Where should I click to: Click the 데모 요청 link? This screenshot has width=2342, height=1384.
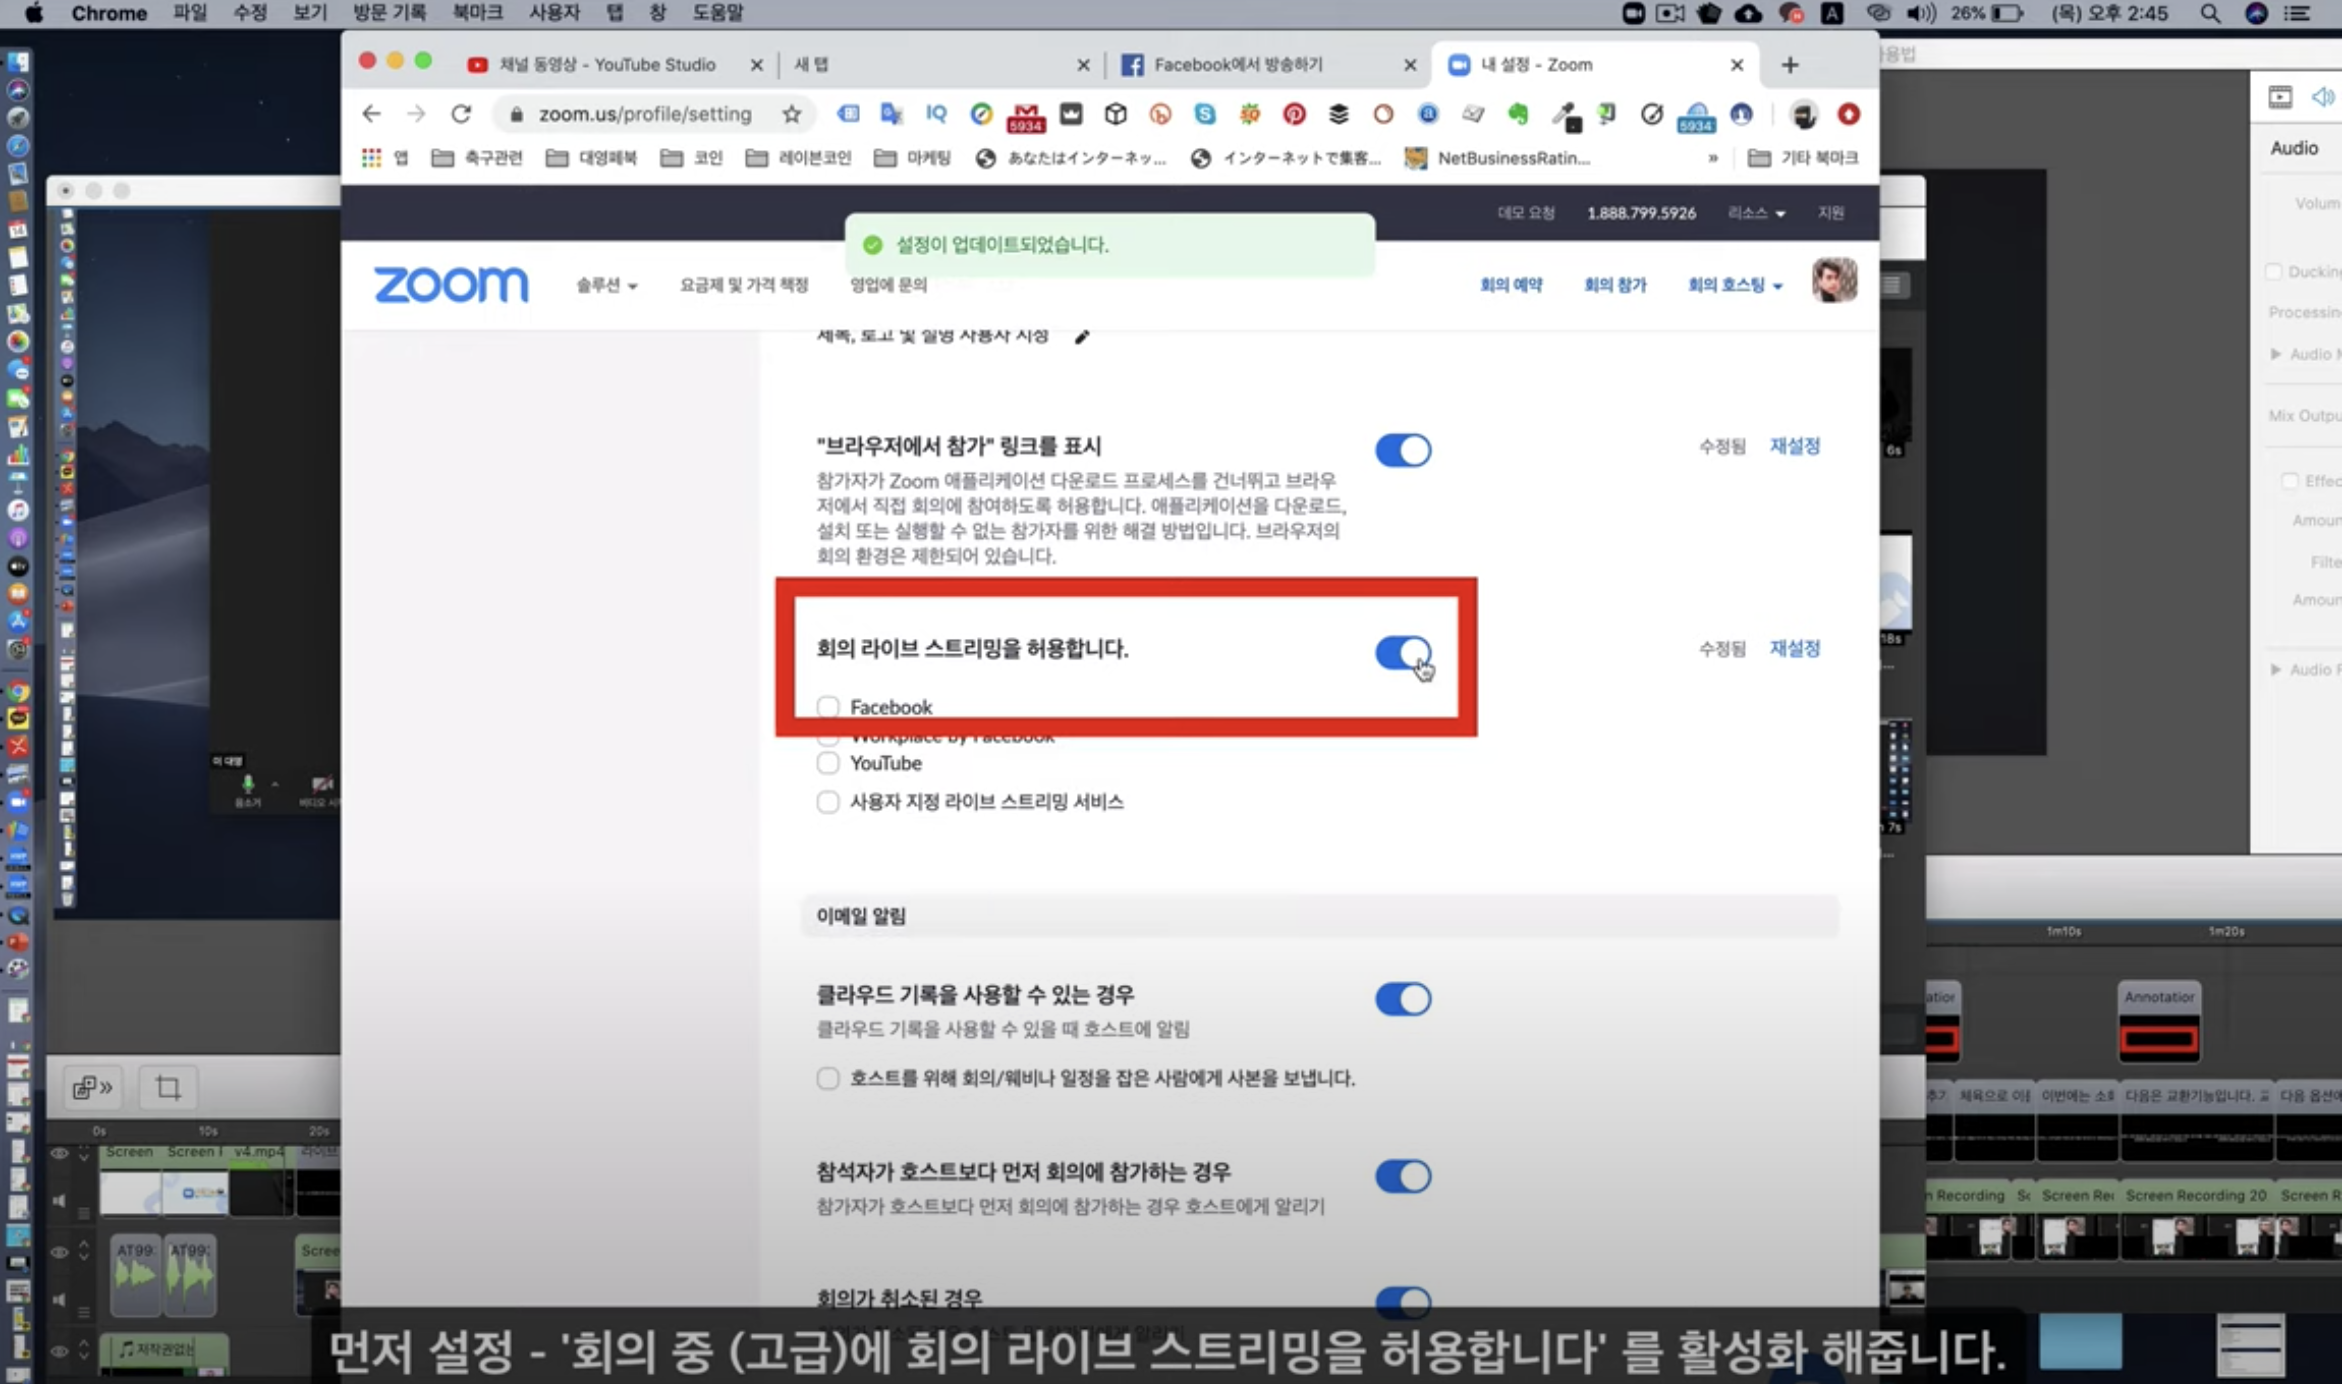pyautogui.click(x=1526, y=213)
